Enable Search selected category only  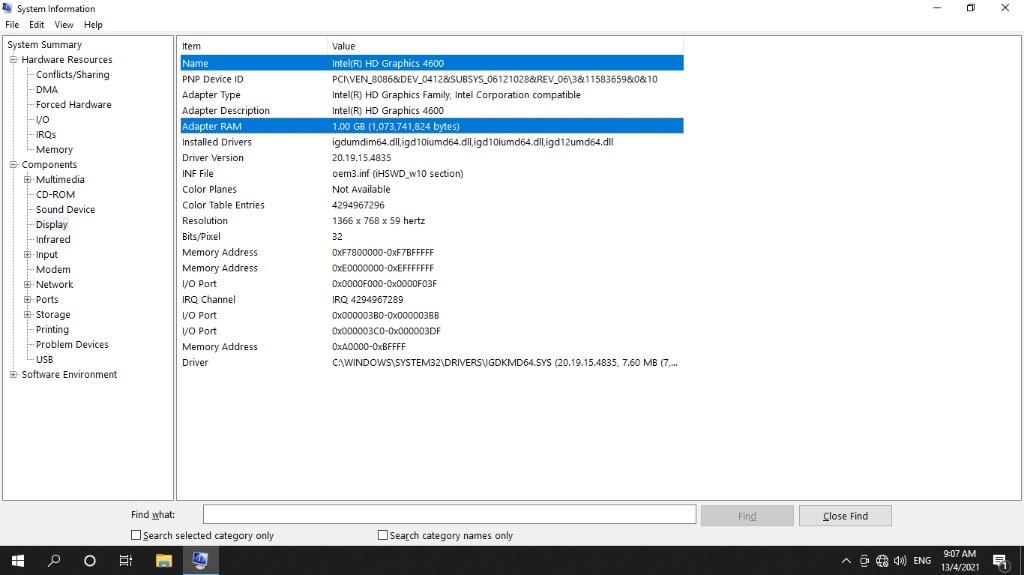[x=136, y=535]
